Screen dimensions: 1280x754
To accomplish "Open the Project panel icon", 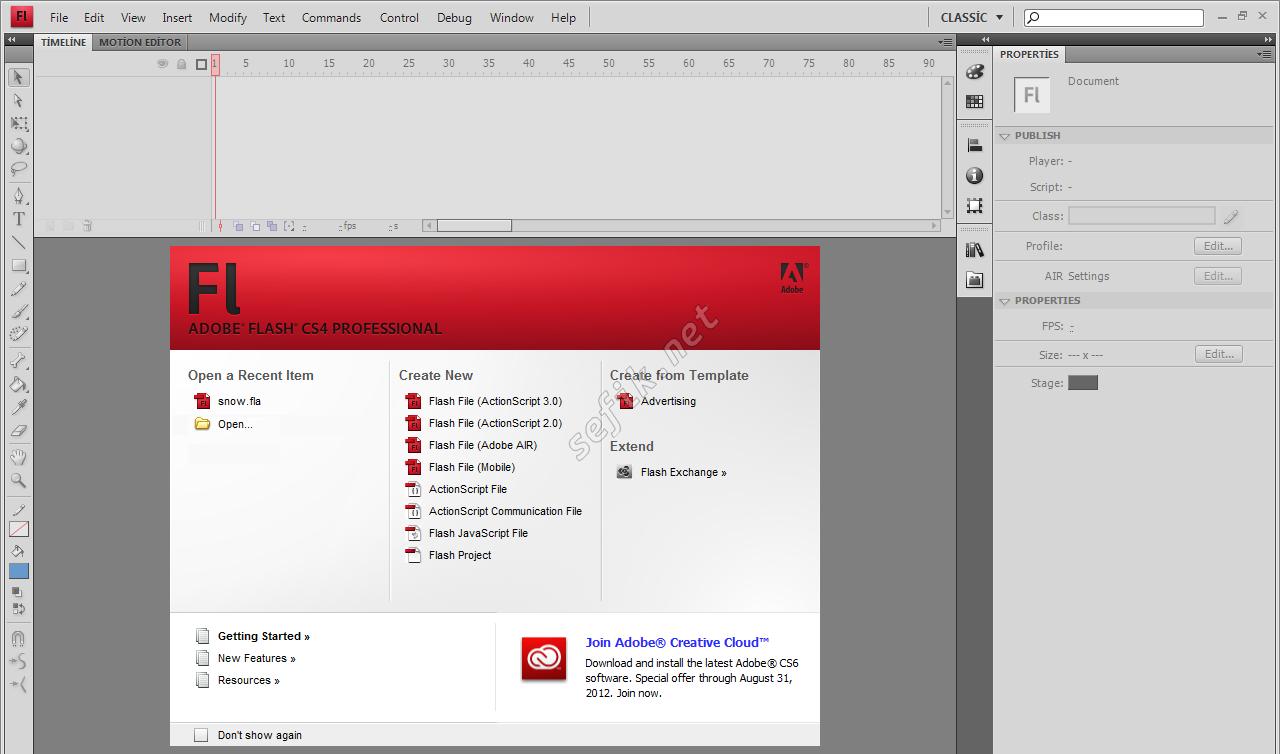I will 975,280.
